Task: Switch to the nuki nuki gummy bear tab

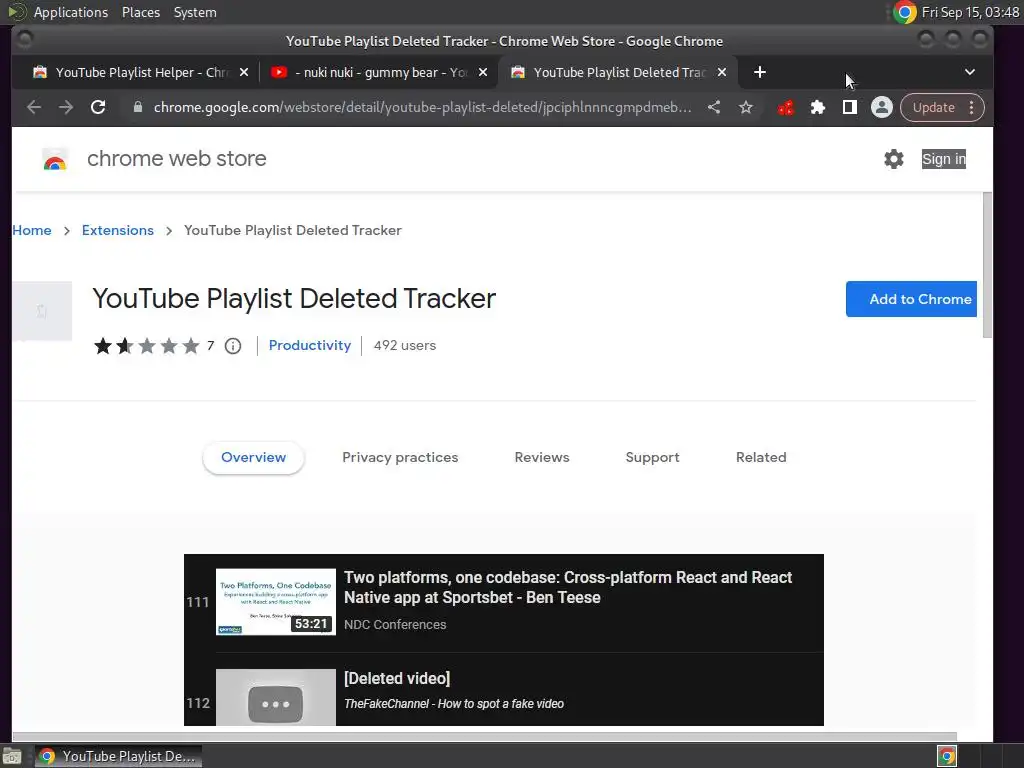Action: click(x=379, y=72)
